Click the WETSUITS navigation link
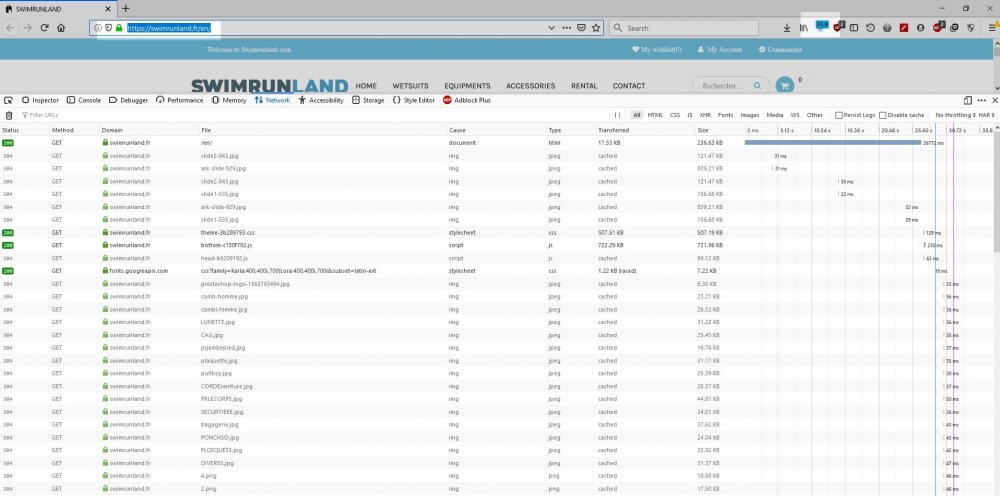This screenshot has width=1000, height=496. click(410, 85)
